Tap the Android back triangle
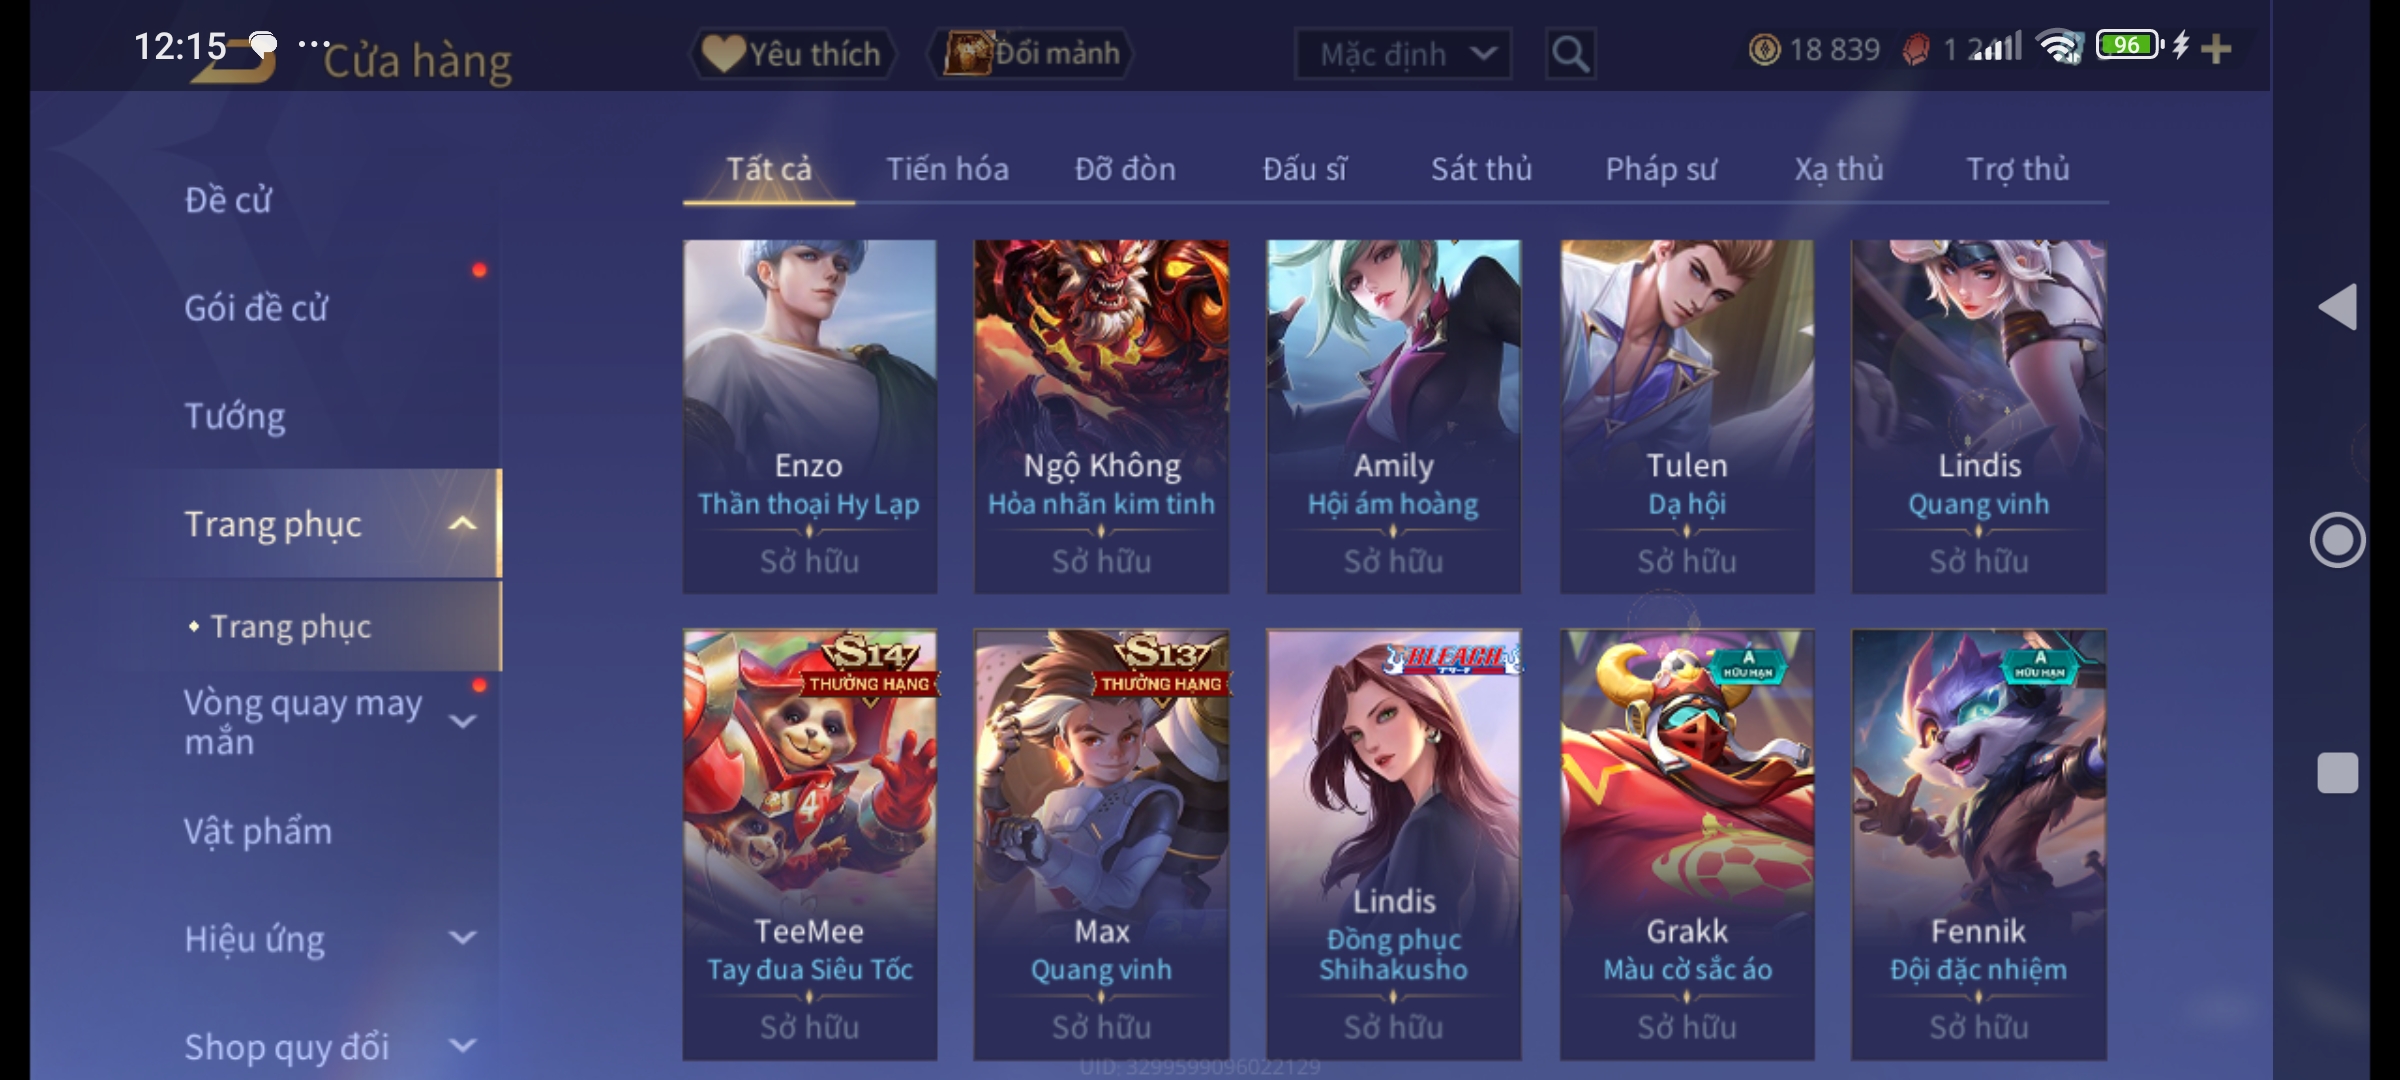Image resolution: width=2400 pixels, height=1080 pixels. [2337, 306]
